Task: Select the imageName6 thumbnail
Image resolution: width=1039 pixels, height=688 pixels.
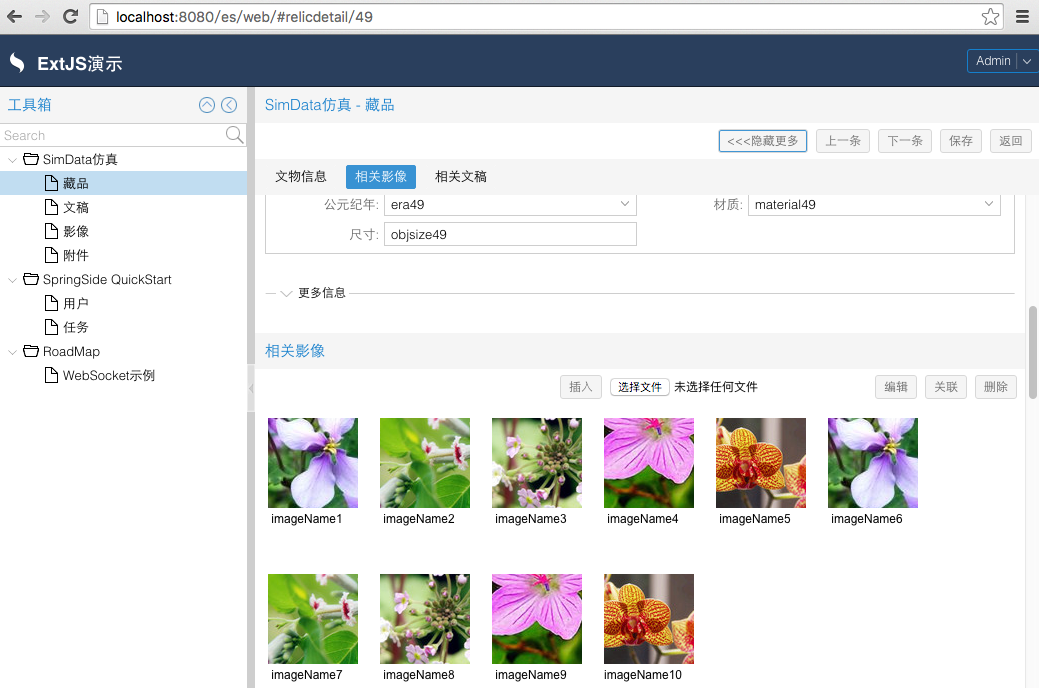Action: [873, 463]
